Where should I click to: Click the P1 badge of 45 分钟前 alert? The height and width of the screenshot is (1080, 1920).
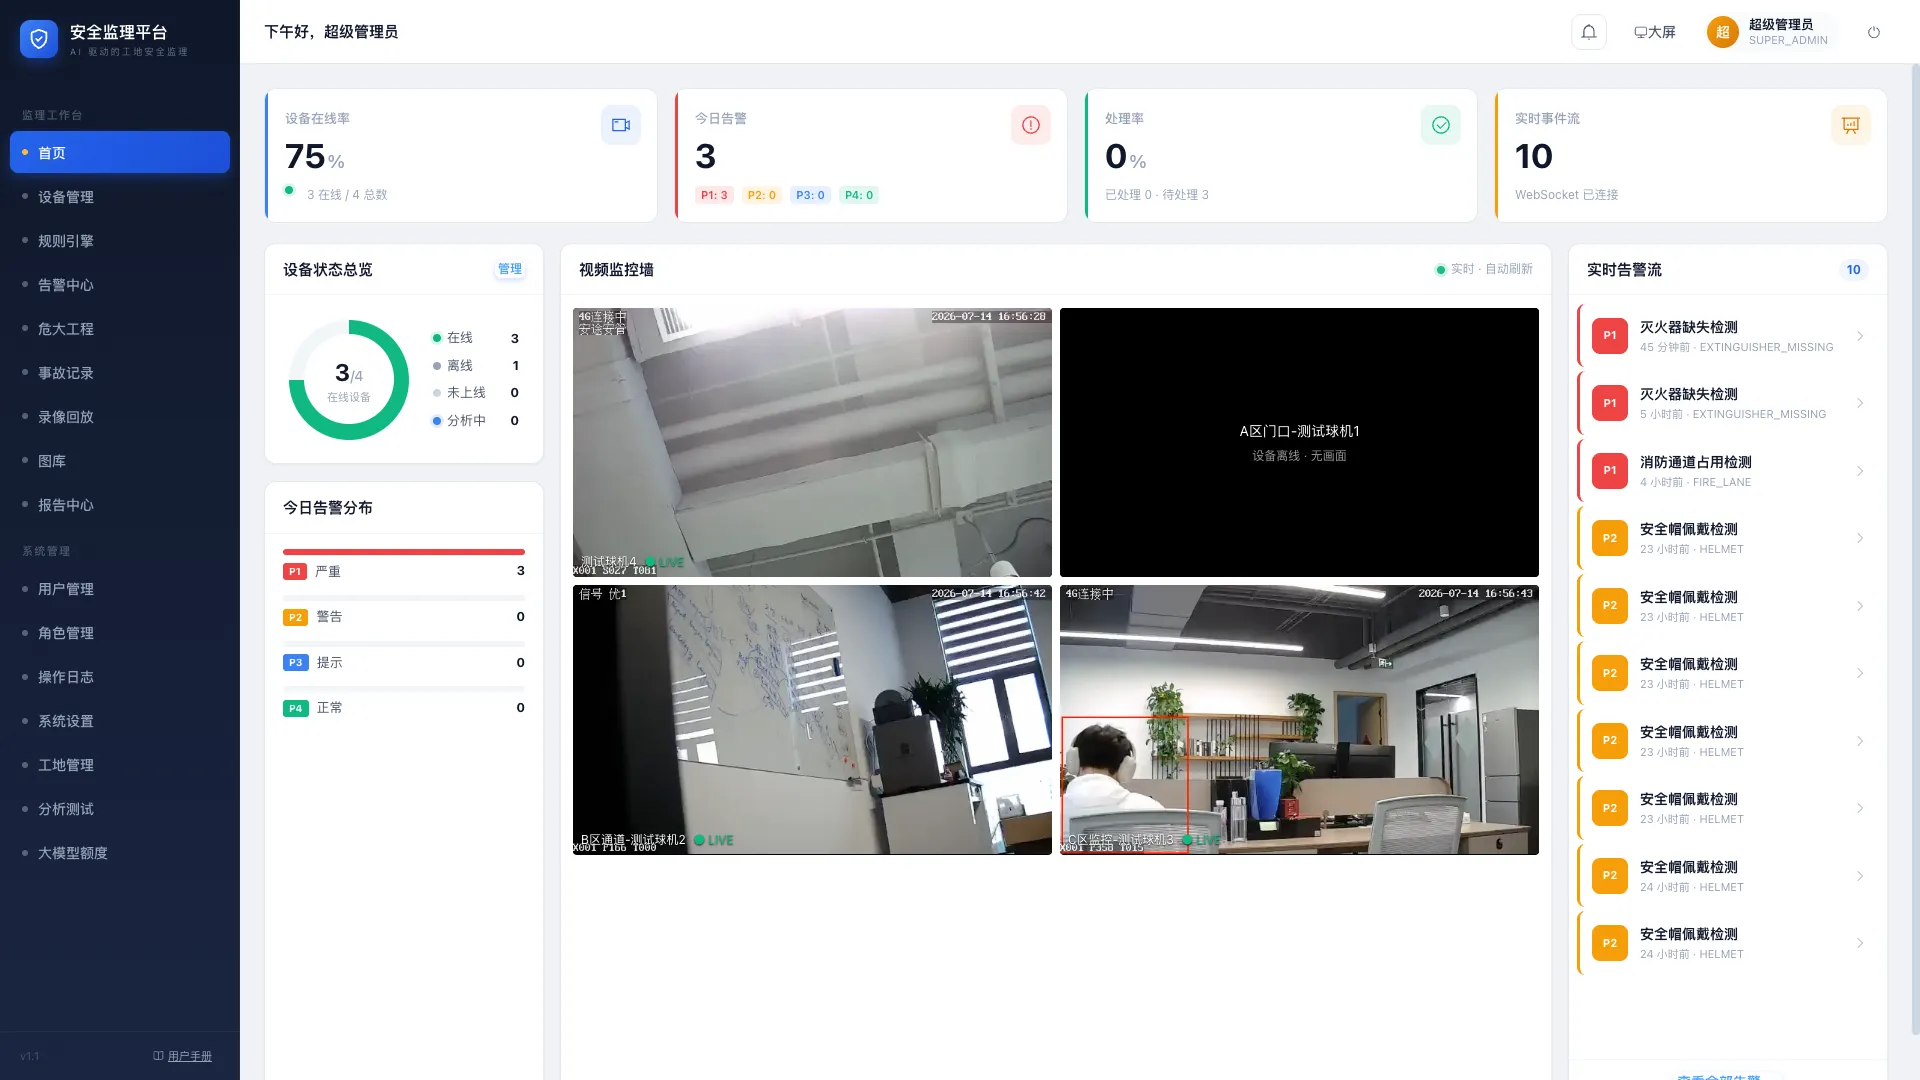[x=1610, y=336]
